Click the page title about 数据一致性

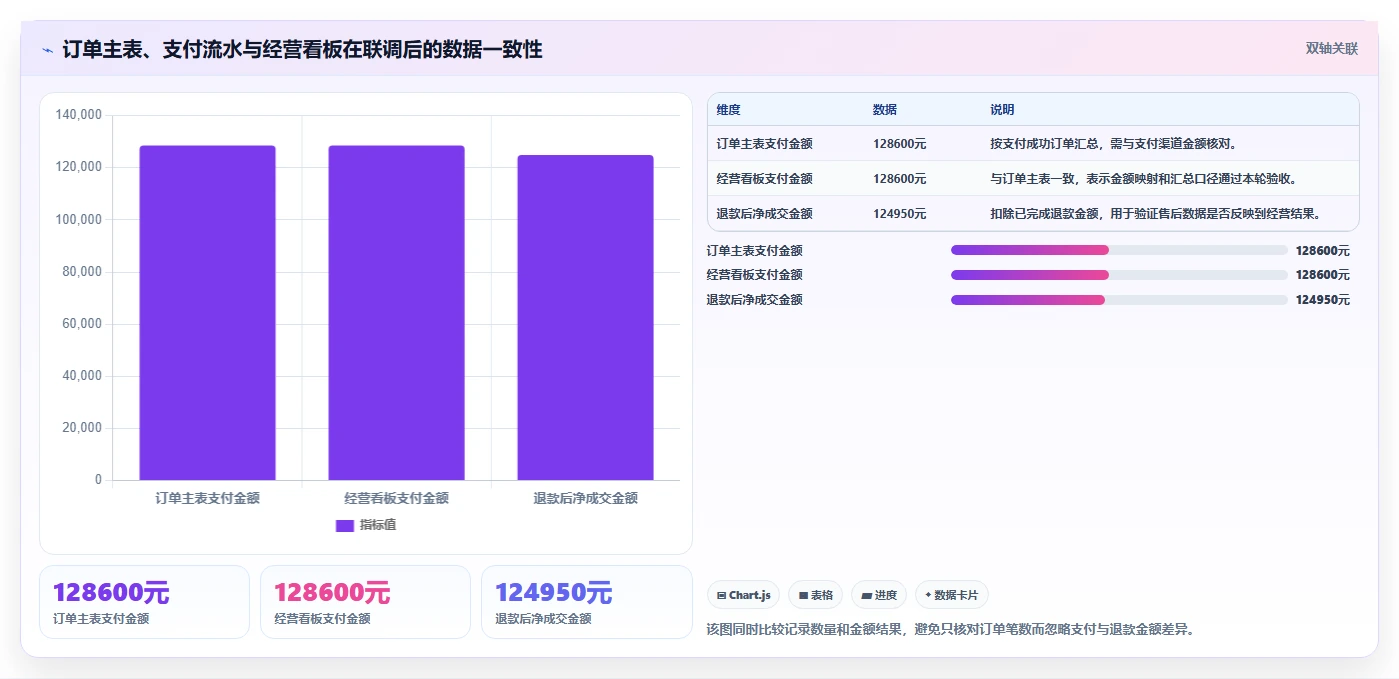[x=302, y=49]
